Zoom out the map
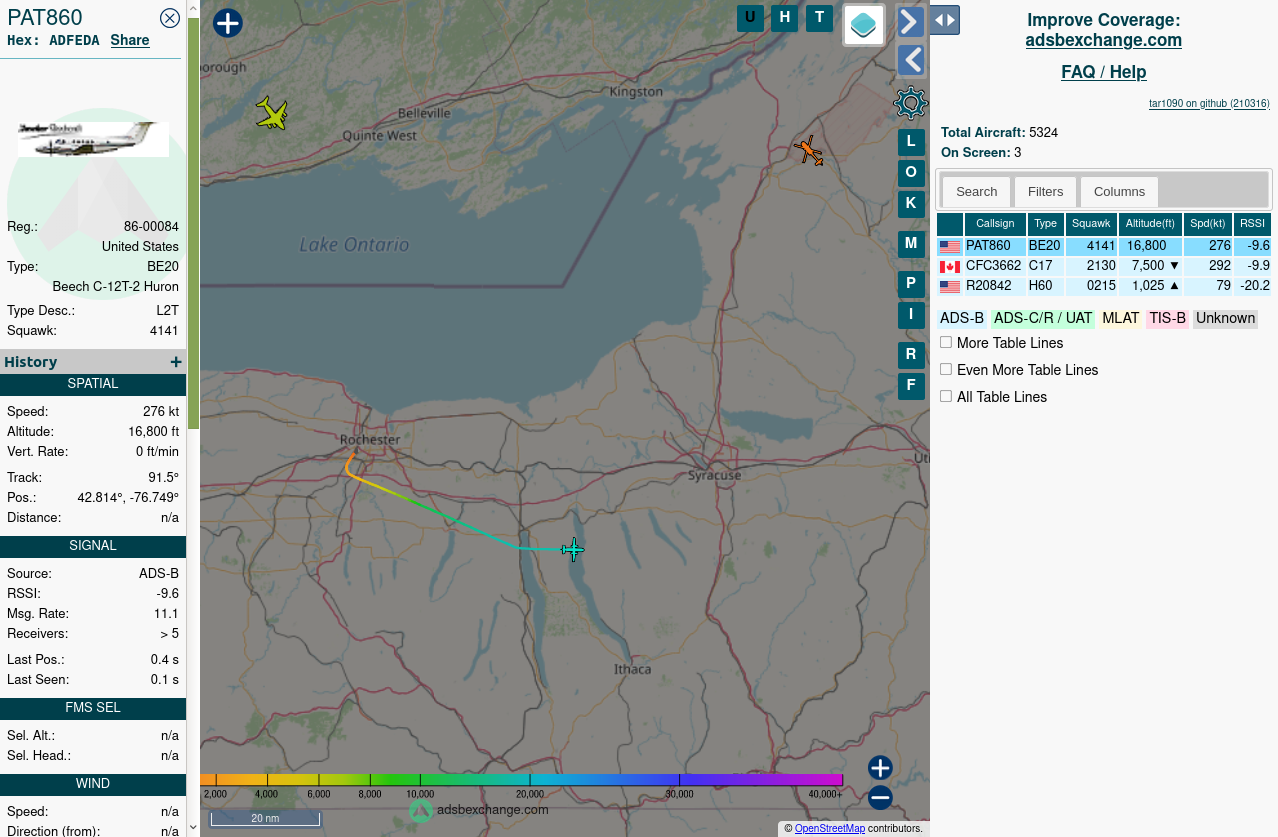 (x=880, y=798)
